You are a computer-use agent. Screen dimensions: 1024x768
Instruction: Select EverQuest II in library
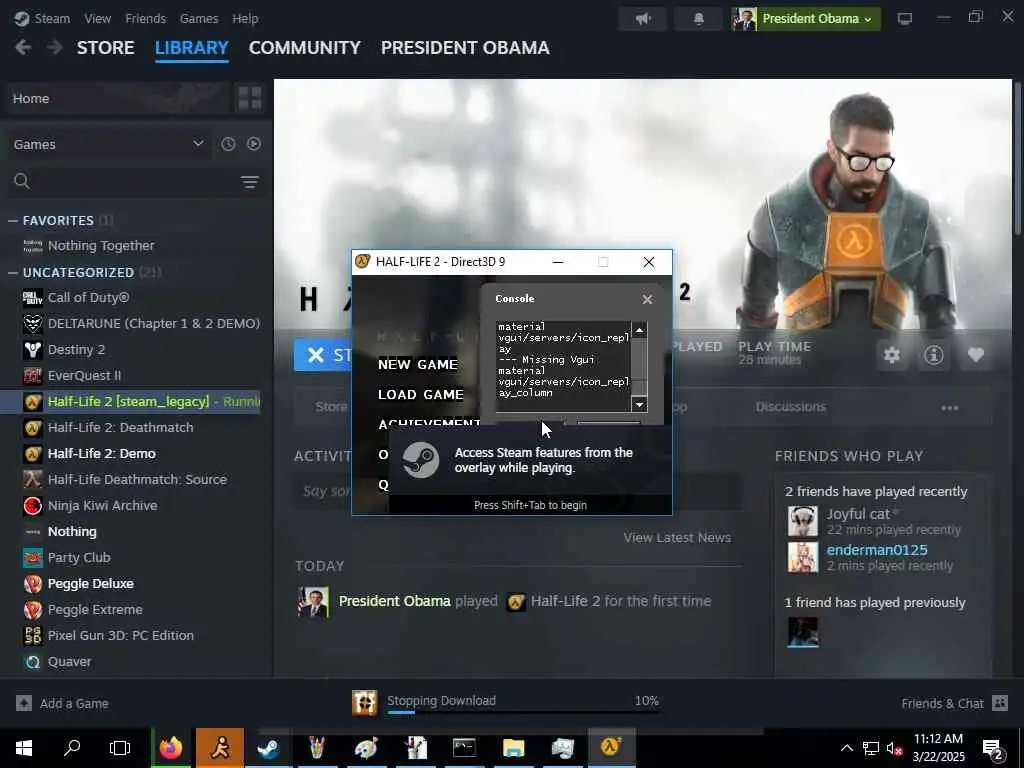click(84, 376)
